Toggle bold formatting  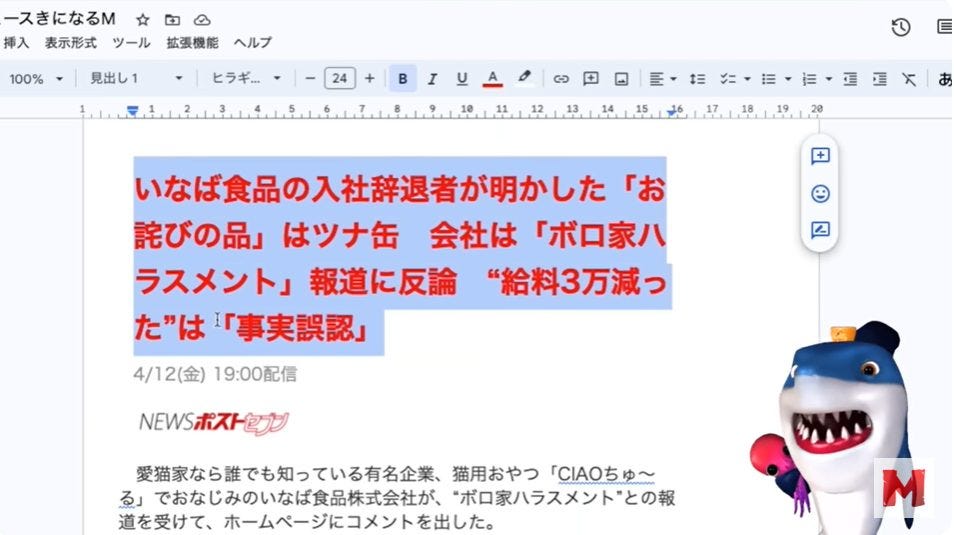point(402,79)
